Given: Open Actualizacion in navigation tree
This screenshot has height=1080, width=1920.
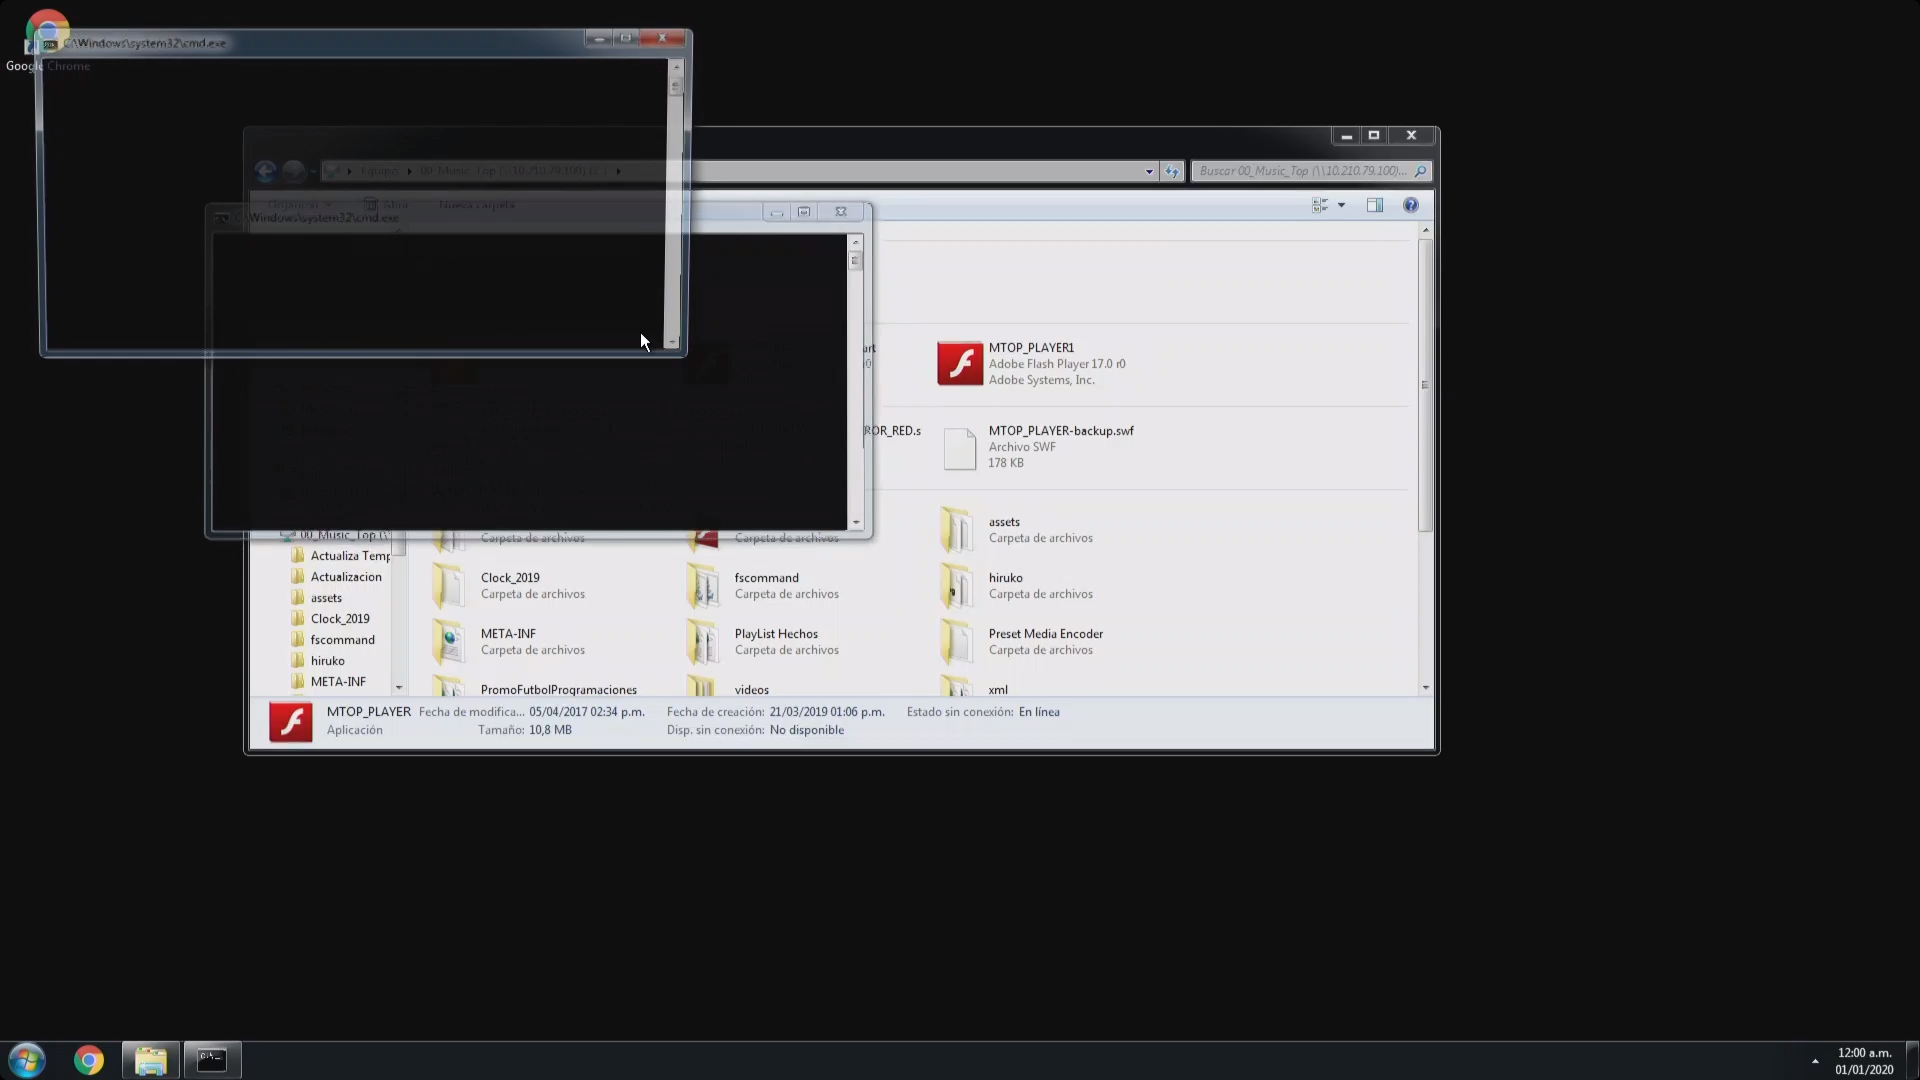Looking at the screenshot, I should [336, 577].
